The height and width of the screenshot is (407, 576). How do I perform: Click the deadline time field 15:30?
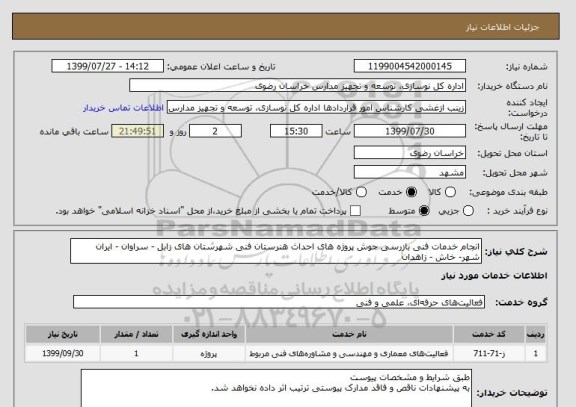[x=296, y=131]
